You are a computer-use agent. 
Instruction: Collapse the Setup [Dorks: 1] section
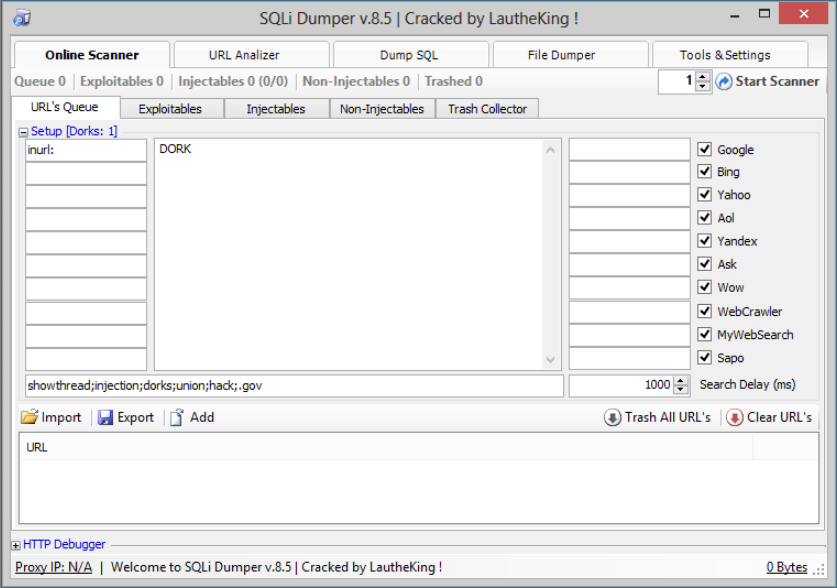23,131
